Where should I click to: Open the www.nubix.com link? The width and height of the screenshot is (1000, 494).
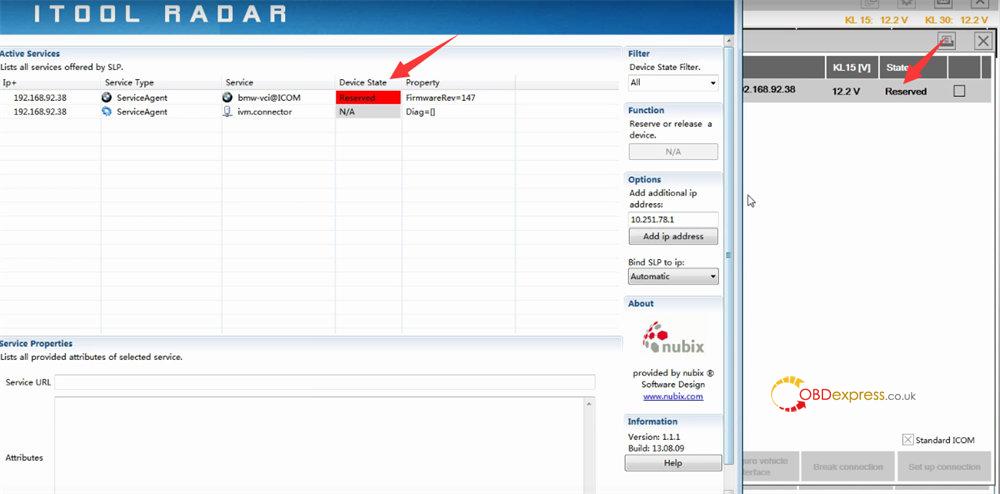coord(673,396)
